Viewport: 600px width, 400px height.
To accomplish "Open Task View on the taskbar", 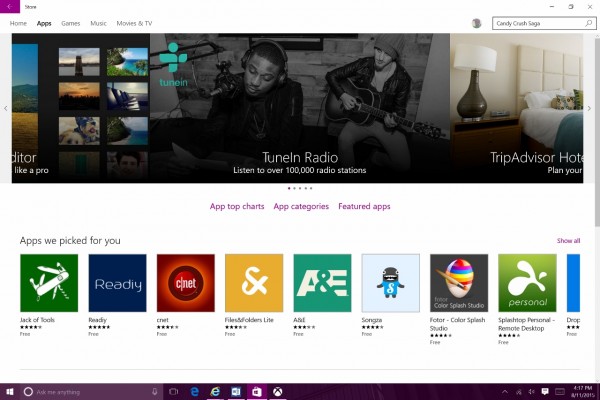I will click(173, 392).
